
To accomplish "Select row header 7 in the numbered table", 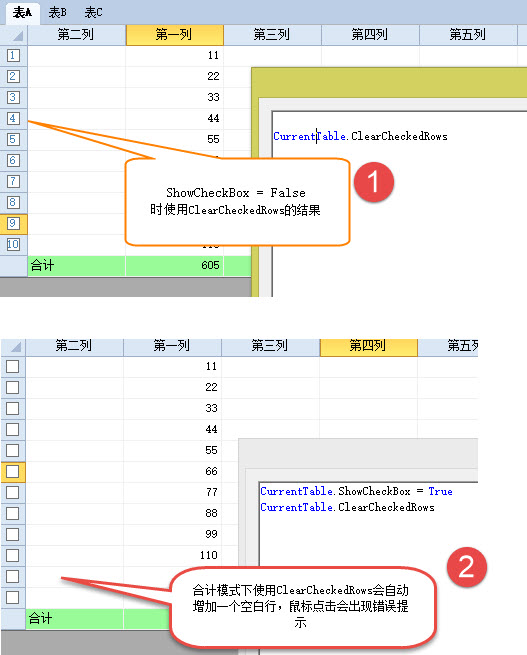I will [13, 182].
